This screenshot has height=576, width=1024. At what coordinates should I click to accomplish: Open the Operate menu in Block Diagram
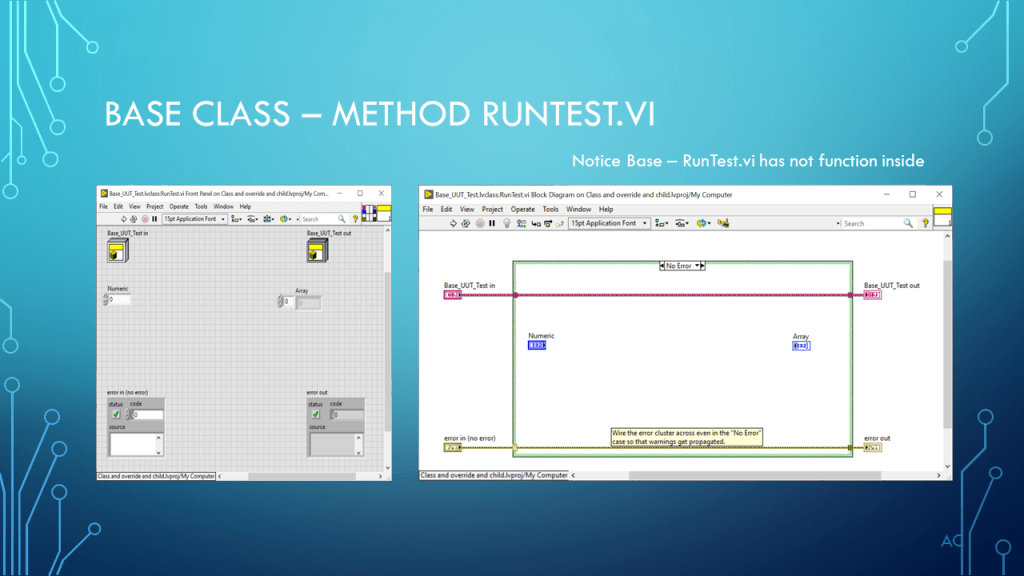[x=523, y=210]
